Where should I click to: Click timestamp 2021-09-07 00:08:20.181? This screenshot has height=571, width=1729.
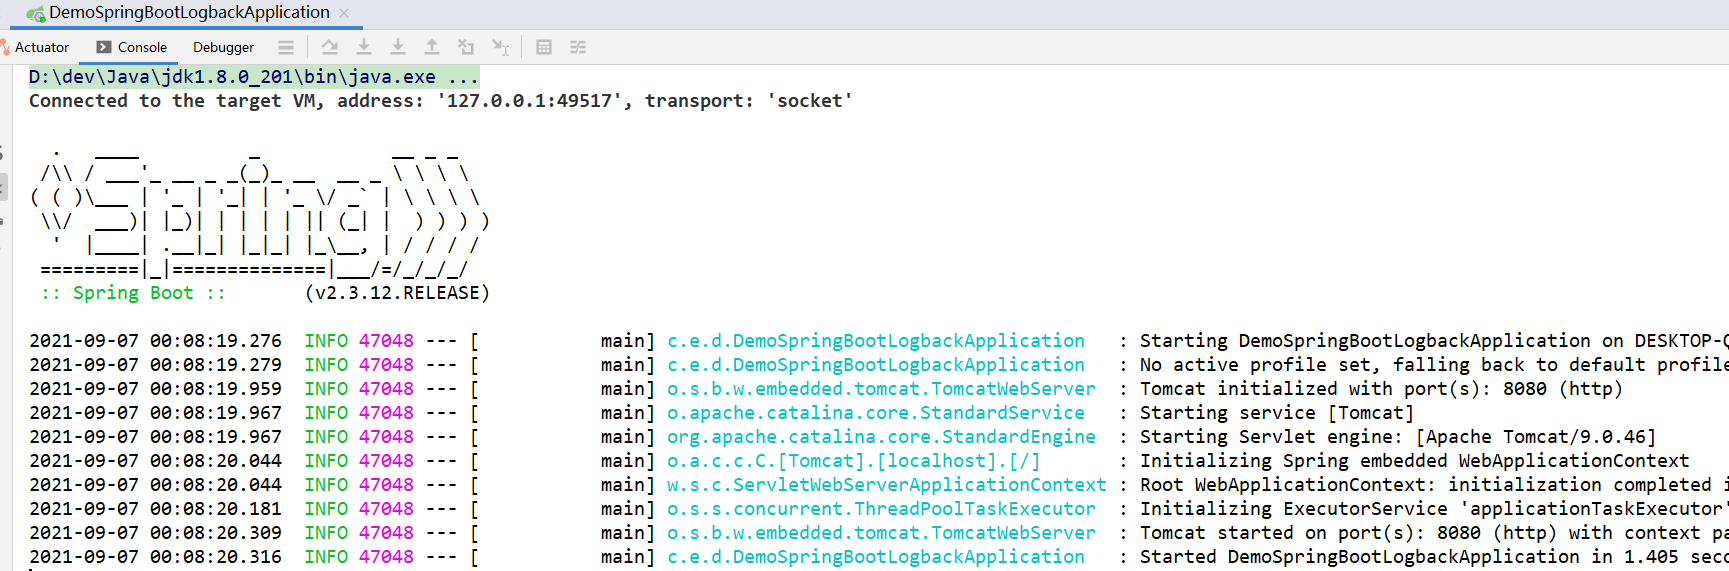point(155,509)
